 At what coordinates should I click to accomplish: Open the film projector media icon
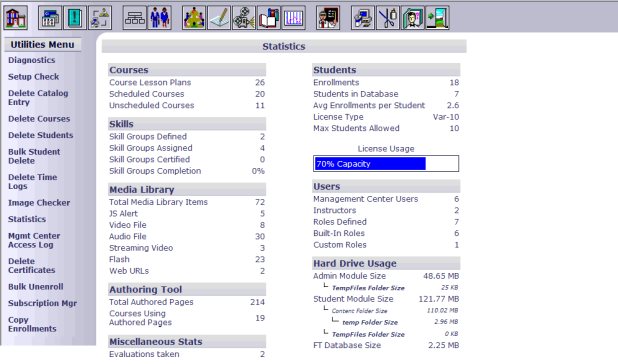pos(244,18)
